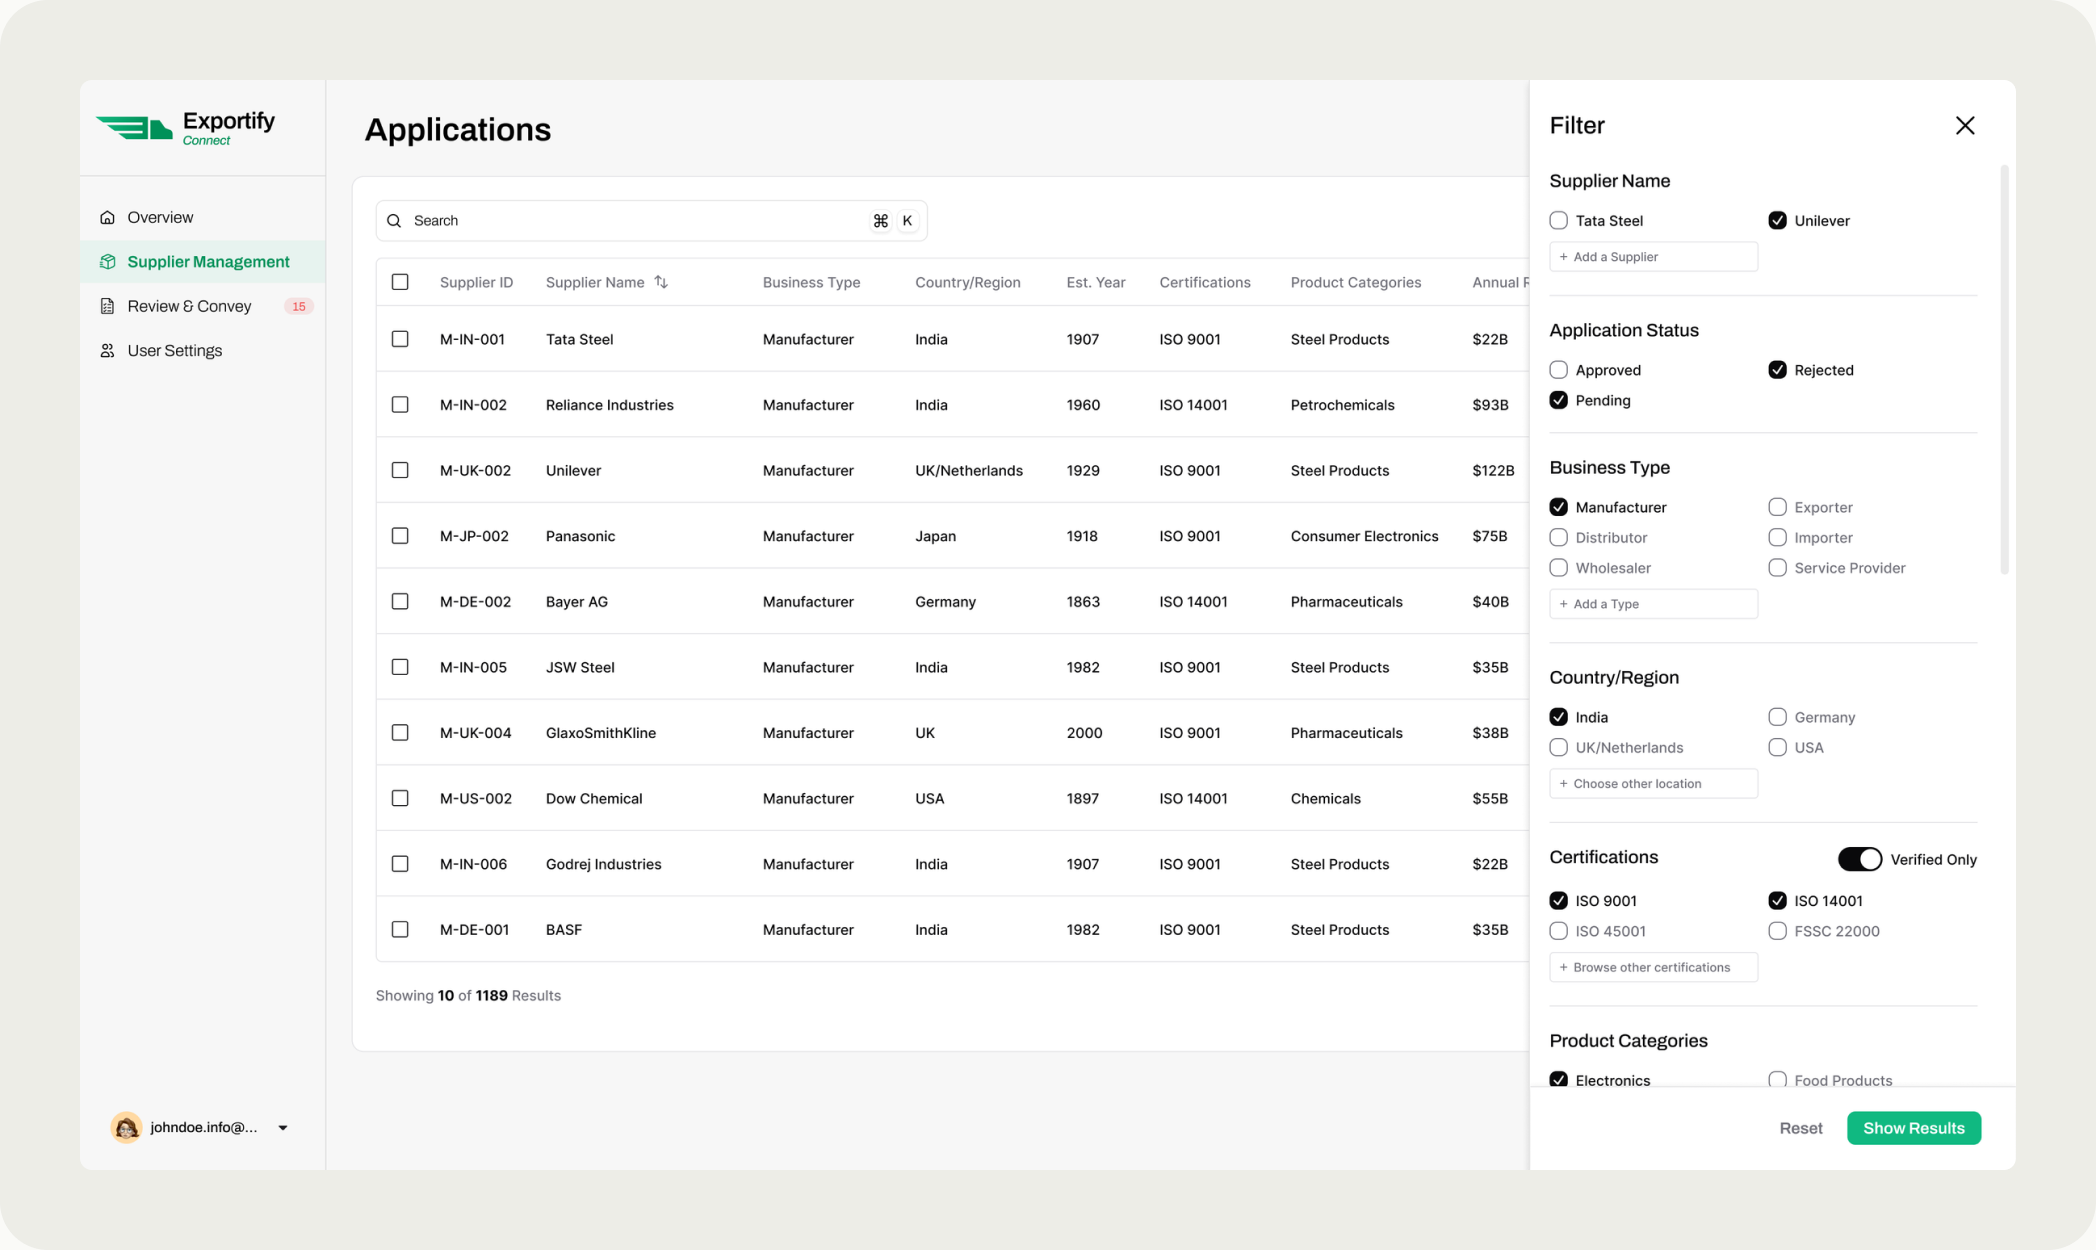Open User Settings

203,351
